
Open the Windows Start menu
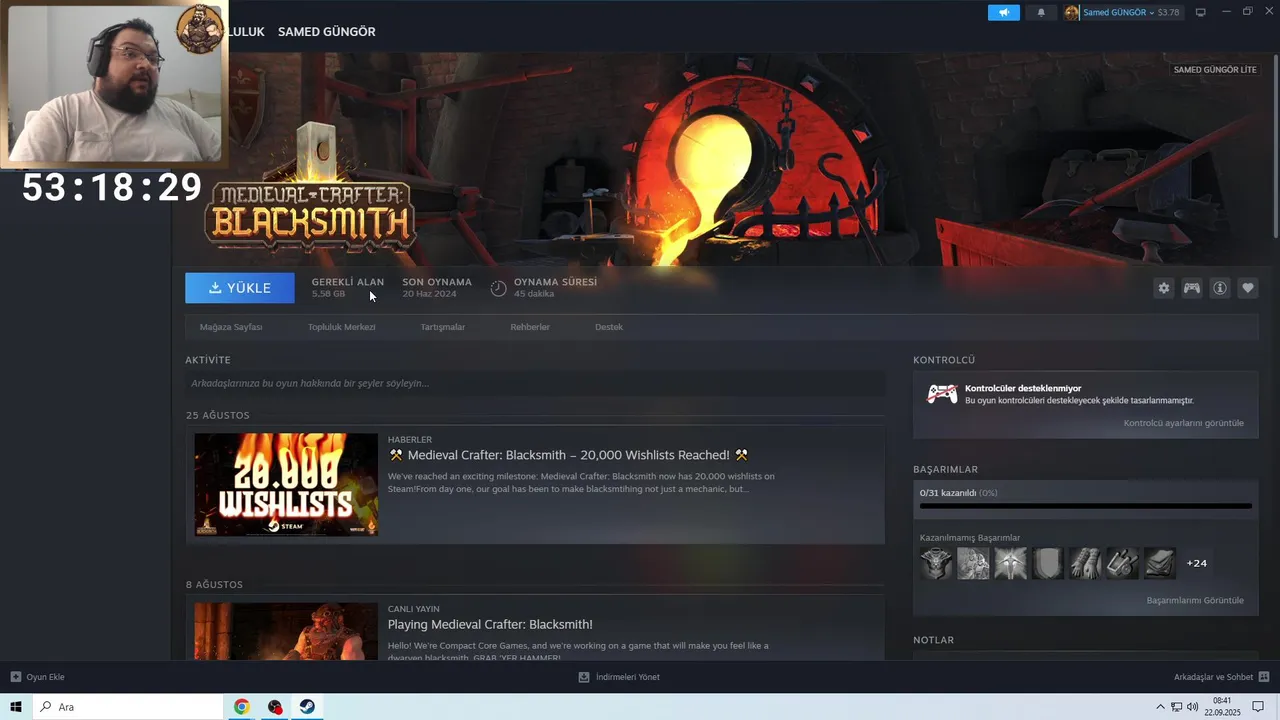(x=16, y=707)
